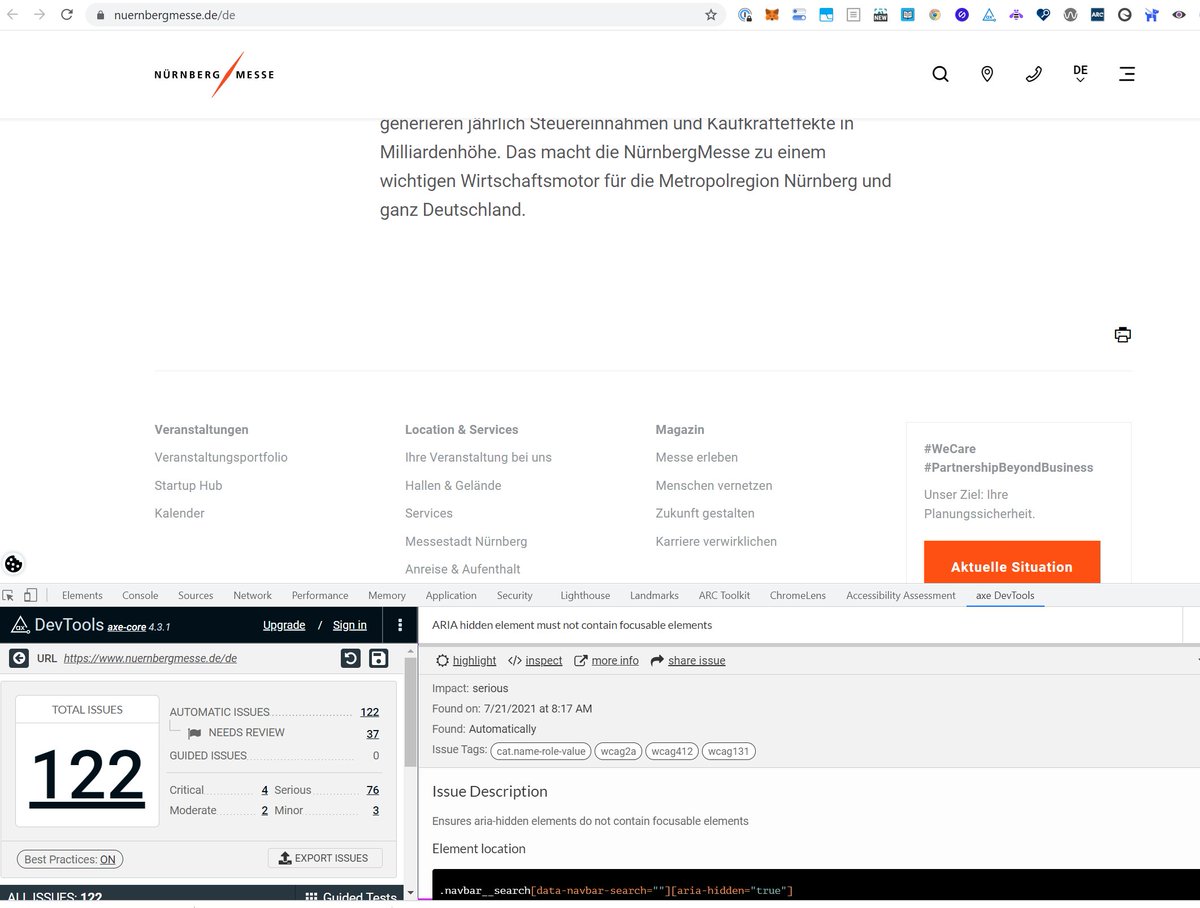This screenshot has width=1200, height=908.
Task: Click the axe back arrow button
Action: point(19,658)
